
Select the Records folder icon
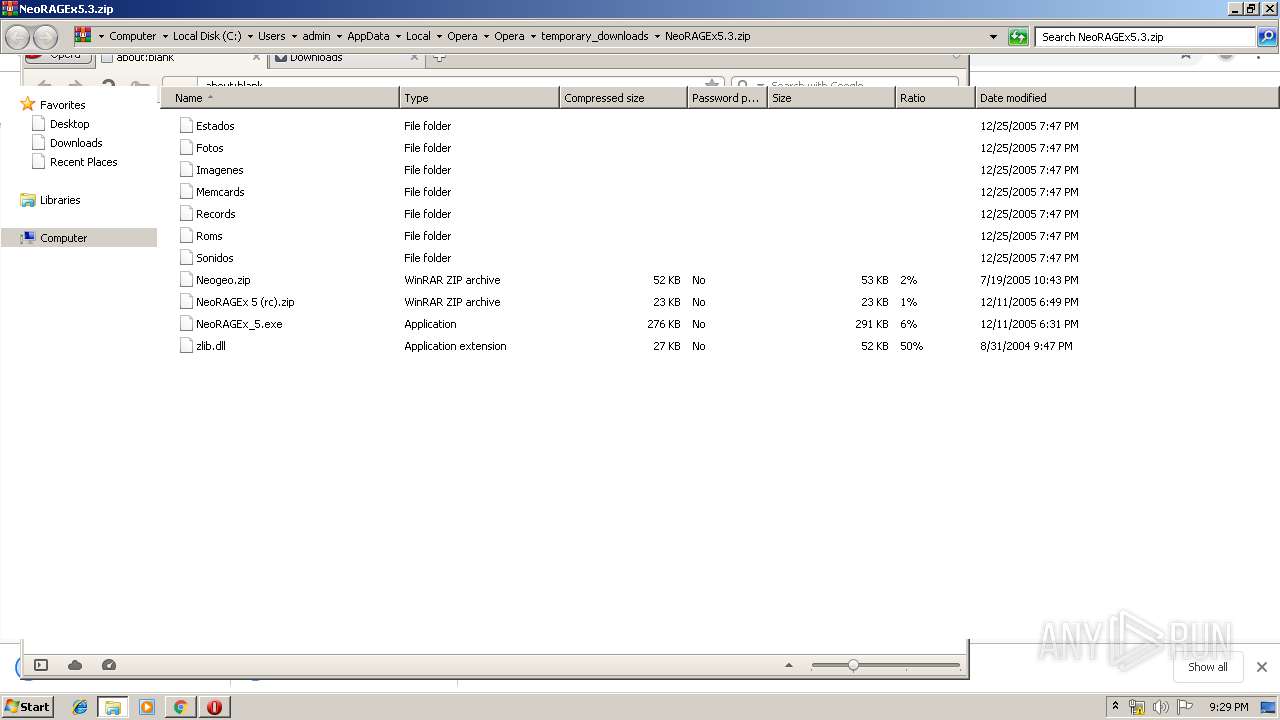(186, 213)
